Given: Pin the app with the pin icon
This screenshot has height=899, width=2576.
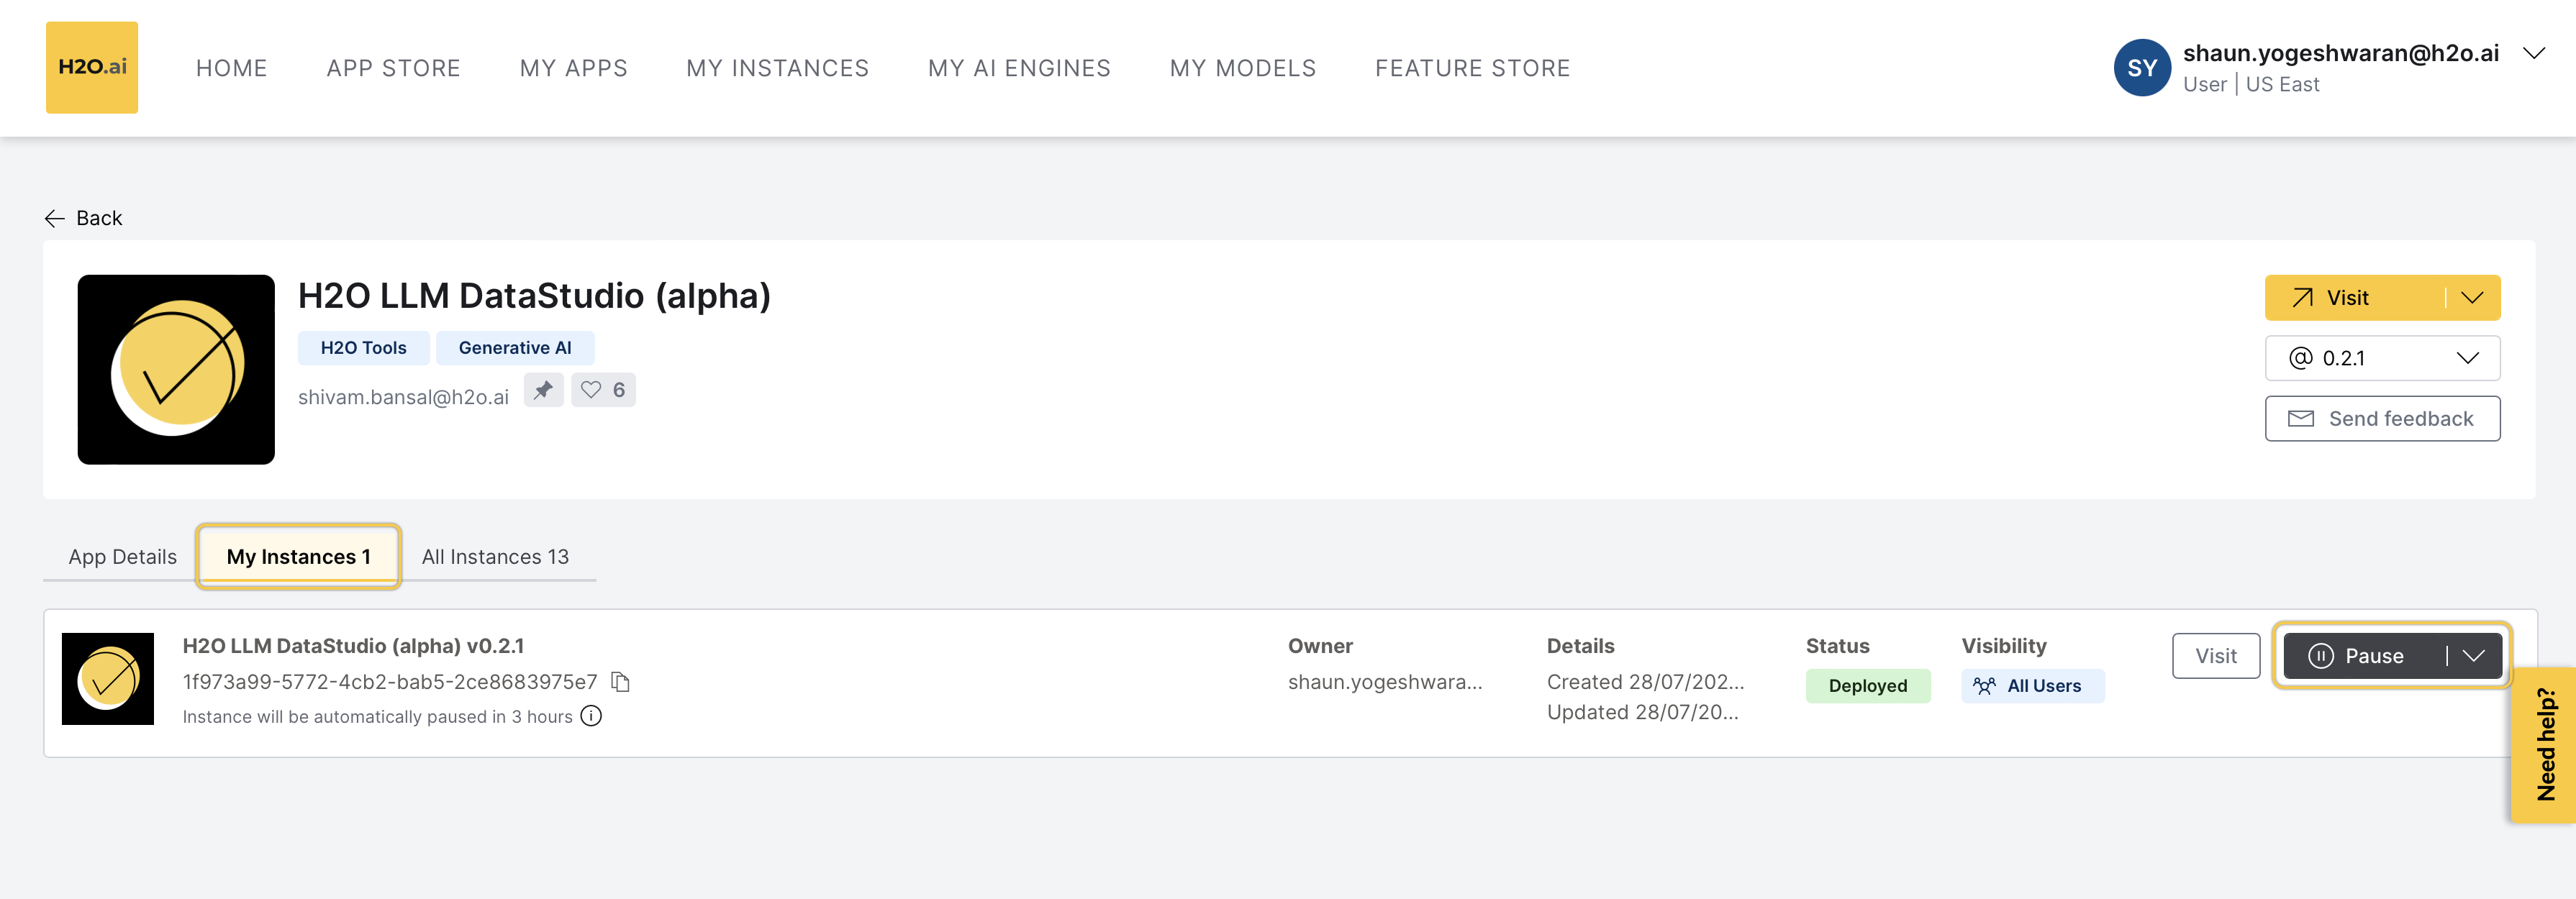Looking at the screenshot, I should (543, 390).
